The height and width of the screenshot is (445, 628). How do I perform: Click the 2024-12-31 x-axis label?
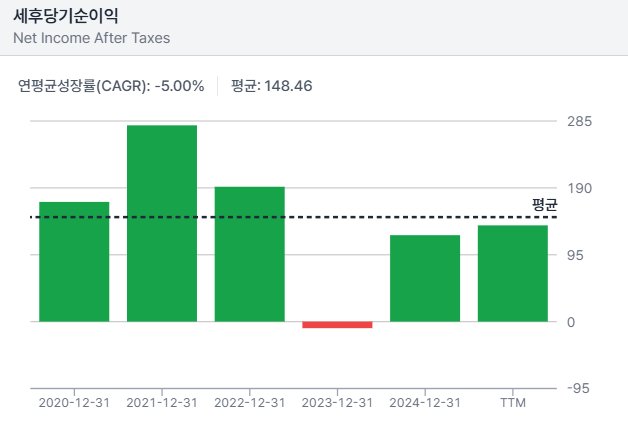(x=425, y=402)
